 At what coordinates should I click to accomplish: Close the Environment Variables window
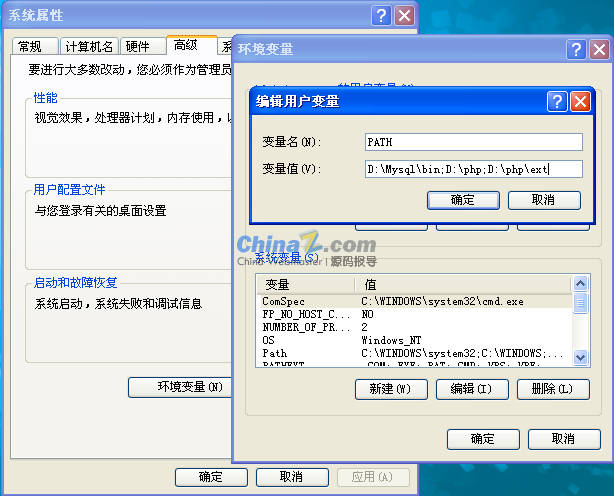pos(600,50)
